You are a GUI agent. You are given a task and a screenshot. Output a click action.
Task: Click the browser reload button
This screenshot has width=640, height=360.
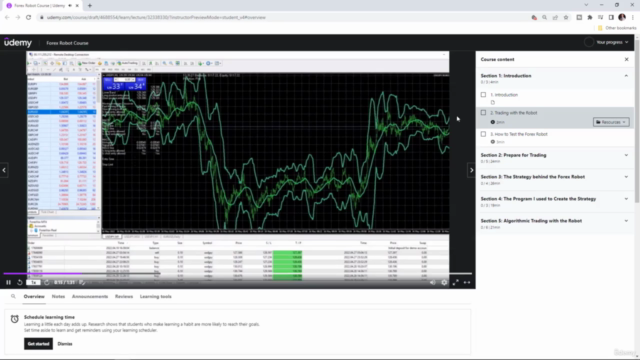tap(28, 18)
